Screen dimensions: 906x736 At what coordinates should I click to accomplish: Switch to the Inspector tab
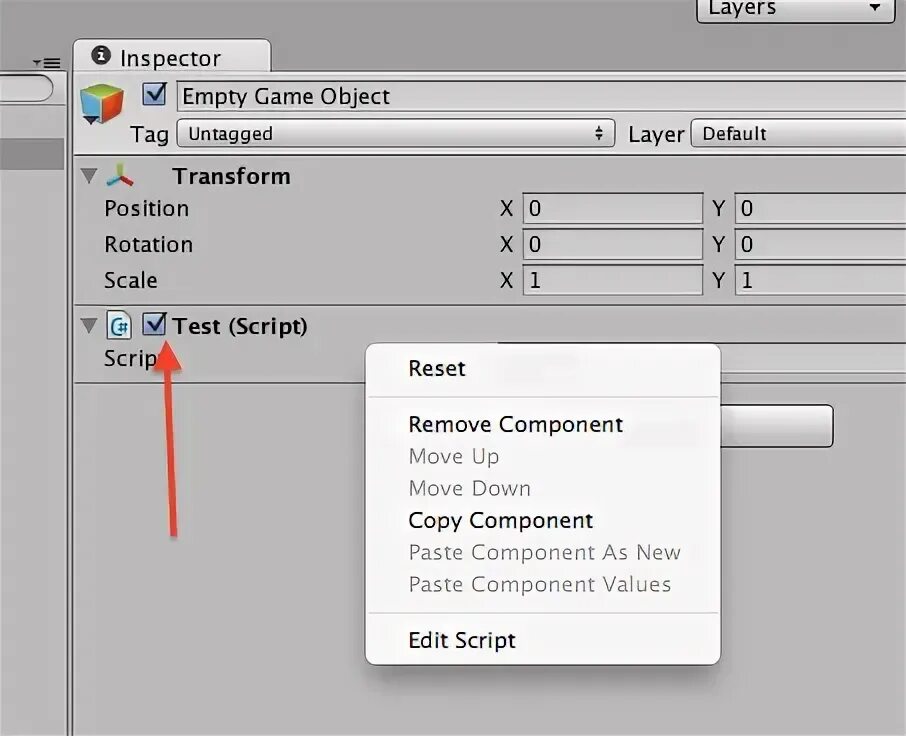[x=172, y=57]
